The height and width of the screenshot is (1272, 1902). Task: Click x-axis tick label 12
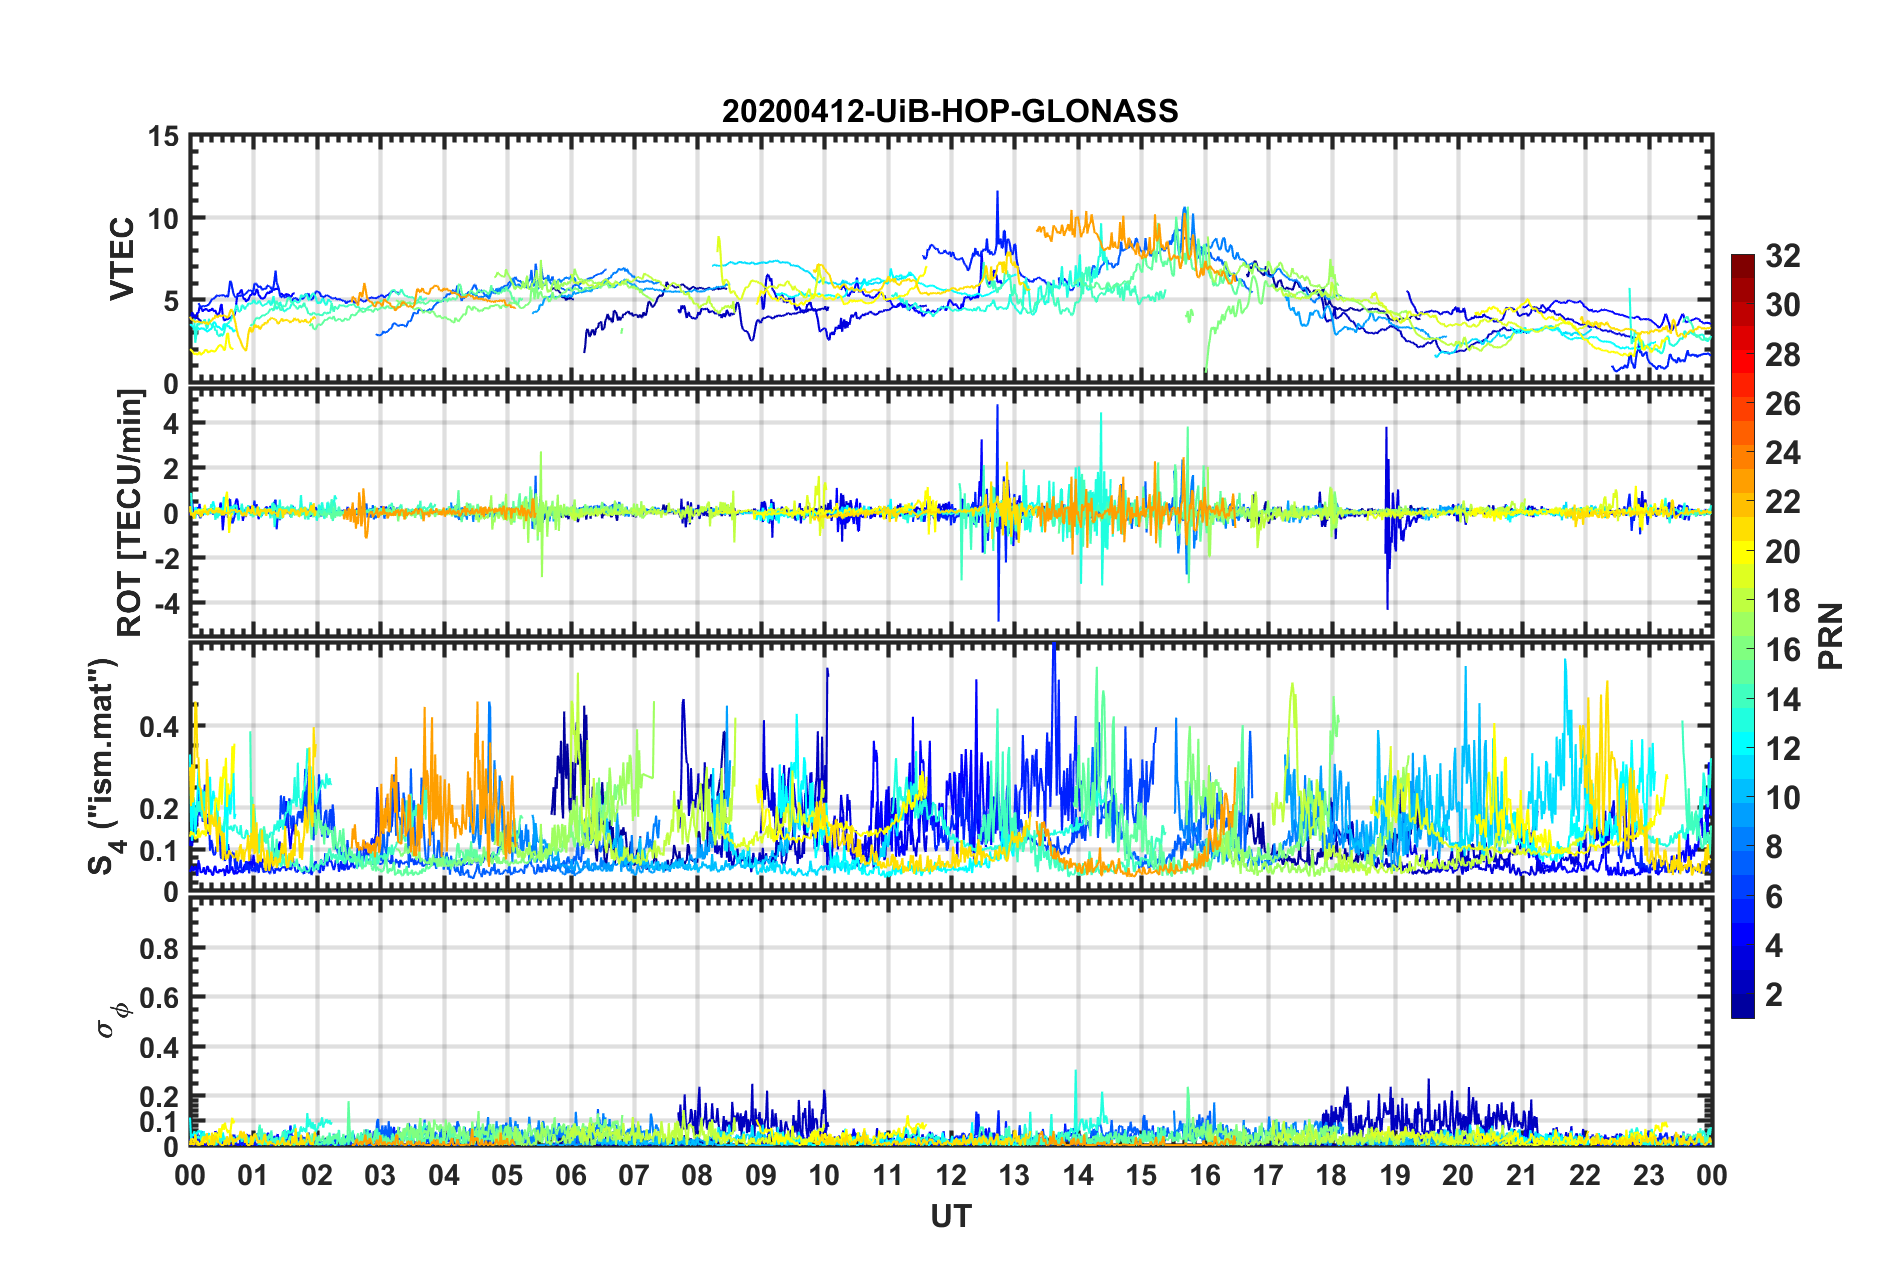[951, 1175]
